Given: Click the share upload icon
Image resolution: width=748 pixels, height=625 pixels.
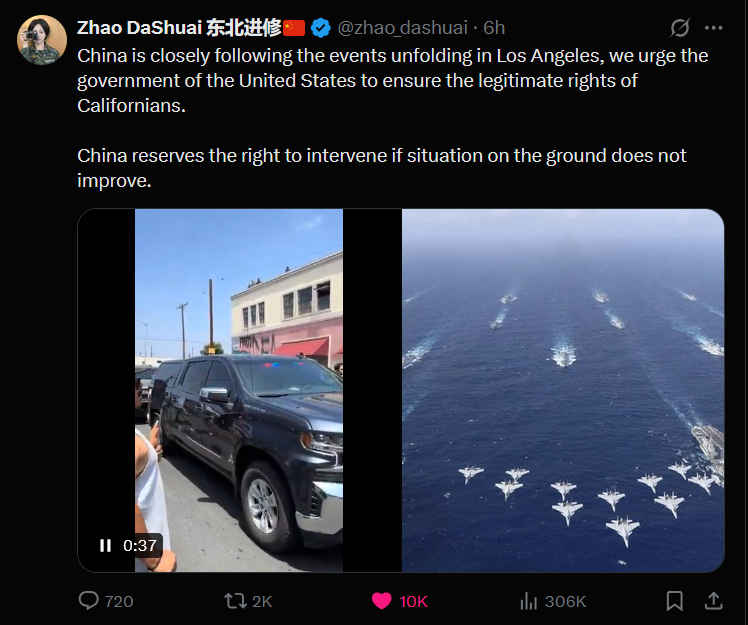Looking at the screenshot, I should point(714,600).
